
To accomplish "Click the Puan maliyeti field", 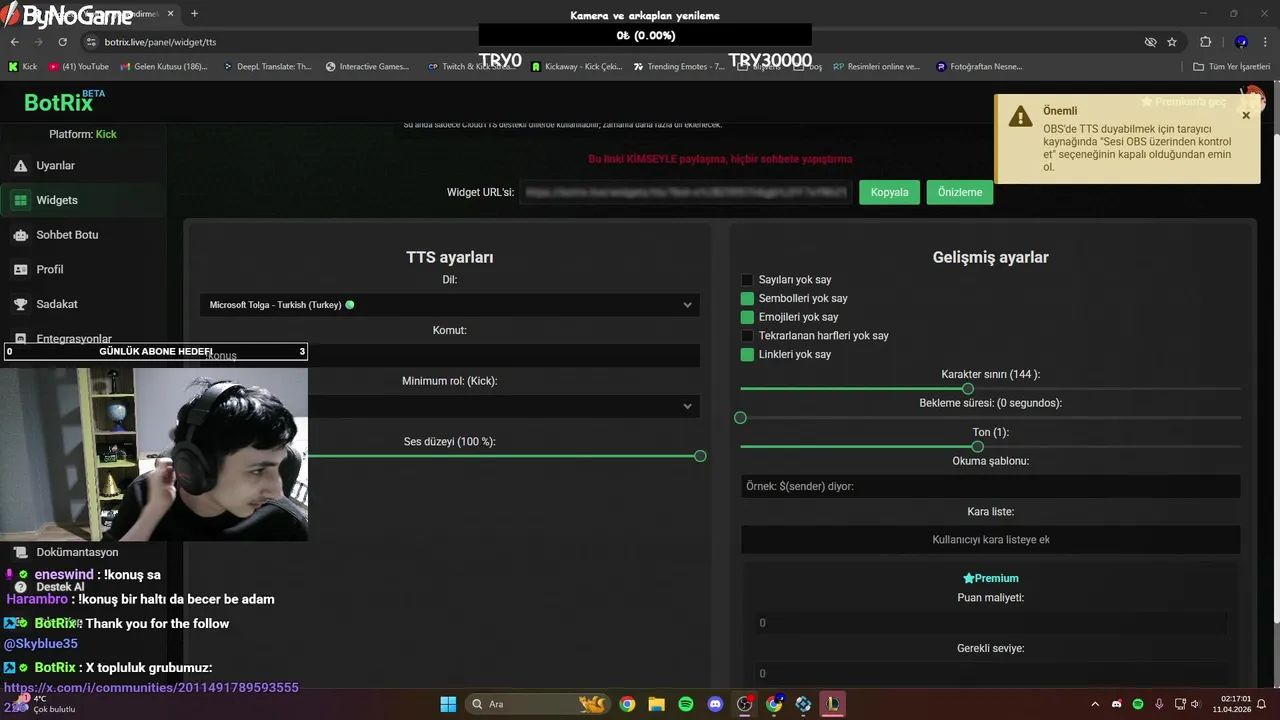I will click(x=990, y=623).
